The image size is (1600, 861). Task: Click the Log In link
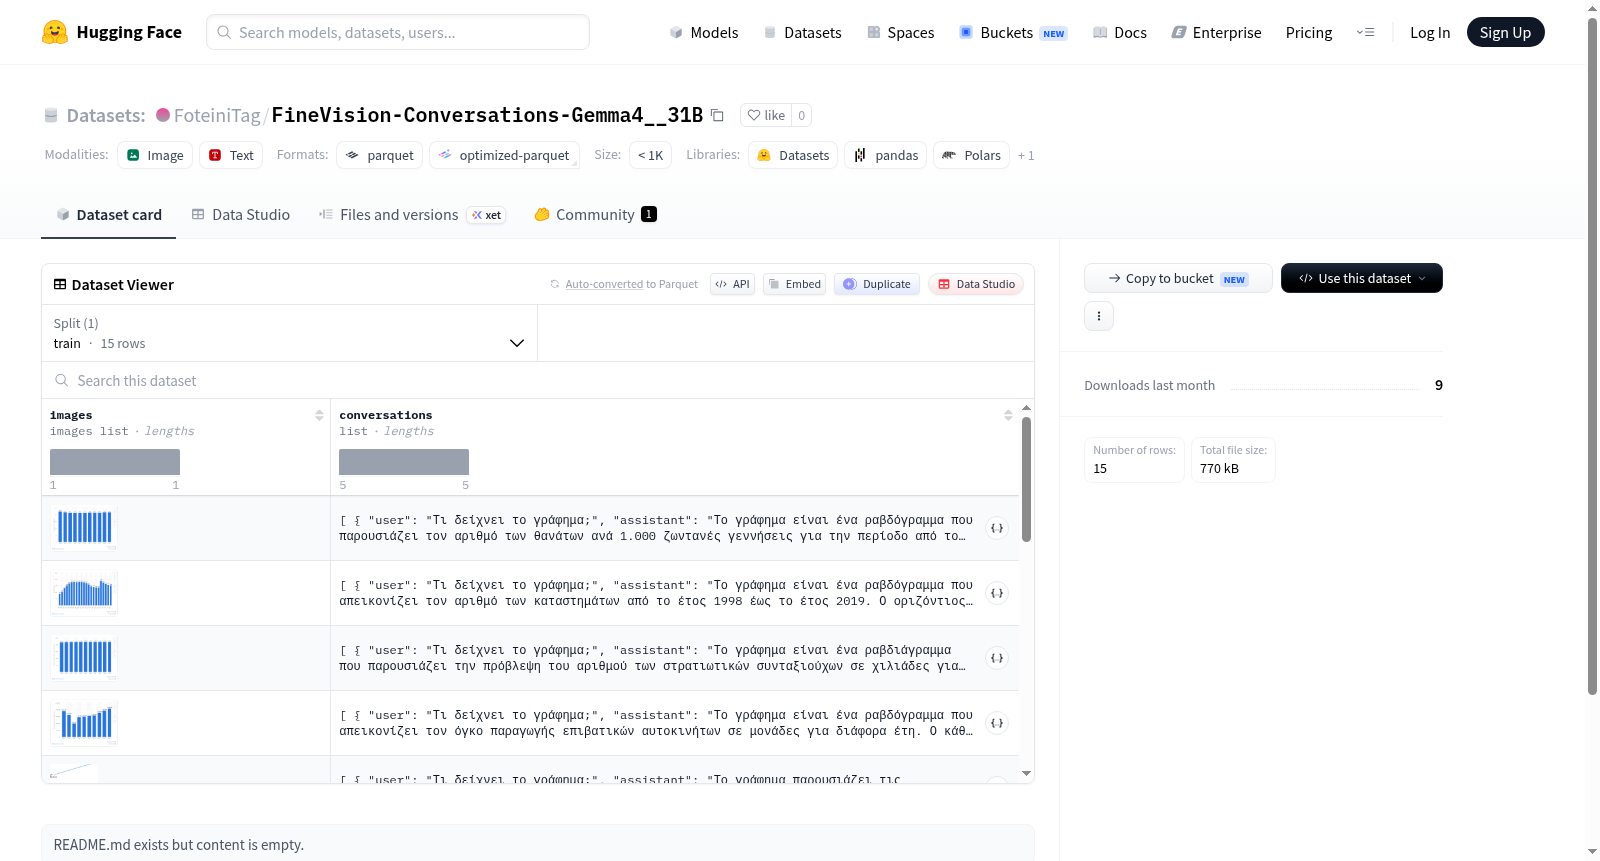[1430, 32]
